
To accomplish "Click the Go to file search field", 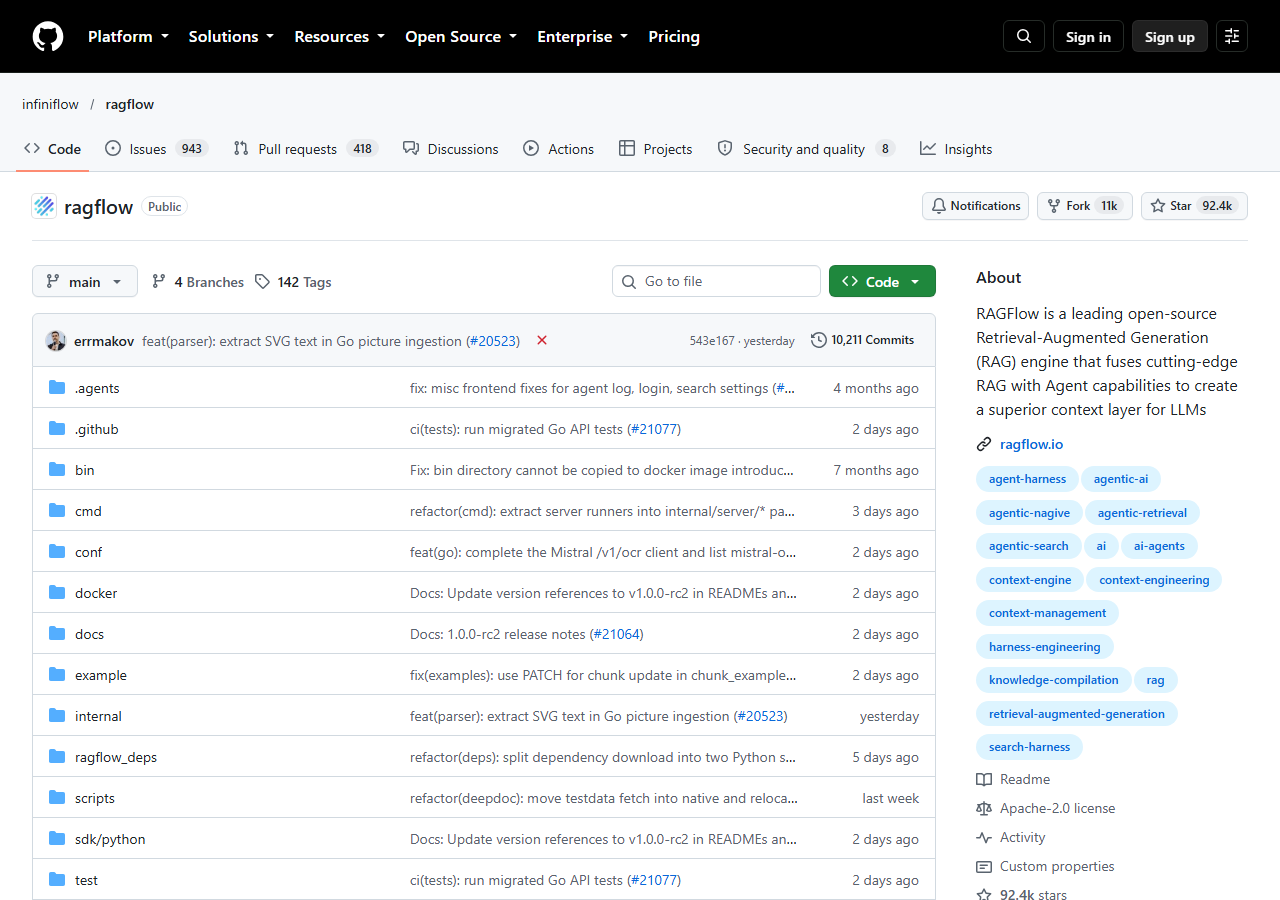I will [716, 282].
